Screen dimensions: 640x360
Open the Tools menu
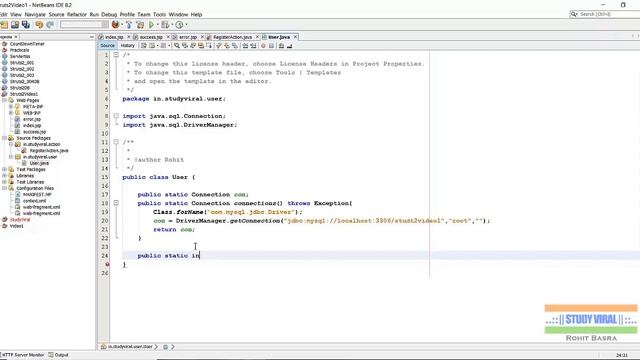(x=159, y=14)
